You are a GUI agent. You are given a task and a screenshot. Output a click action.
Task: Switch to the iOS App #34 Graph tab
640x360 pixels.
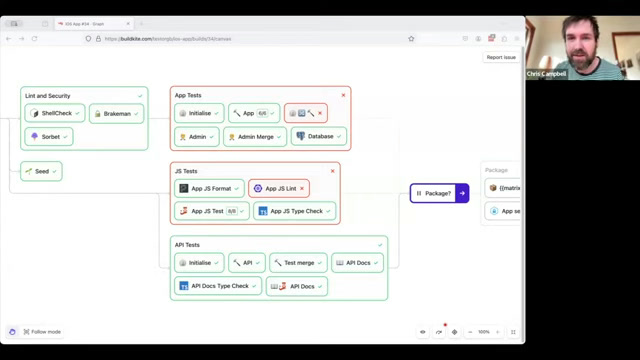tap(93, 24)
